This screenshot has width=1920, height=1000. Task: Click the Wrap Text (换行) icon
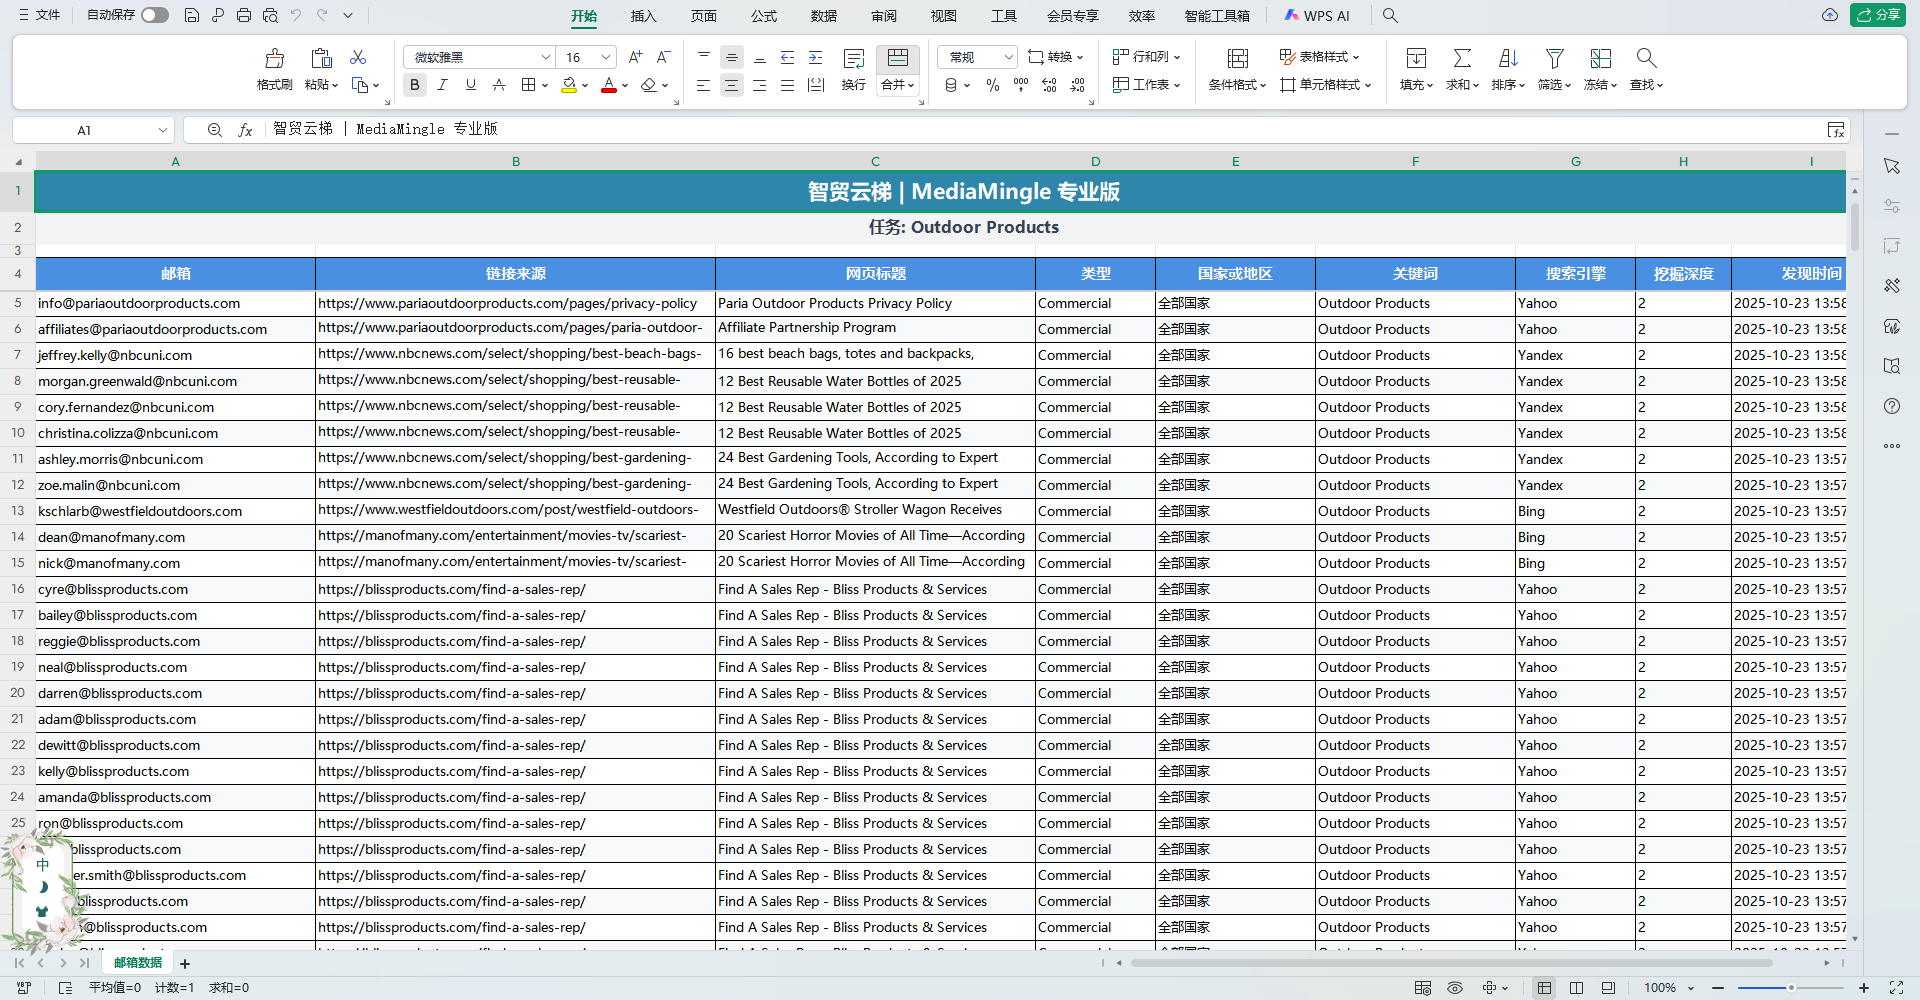point(854,58)
